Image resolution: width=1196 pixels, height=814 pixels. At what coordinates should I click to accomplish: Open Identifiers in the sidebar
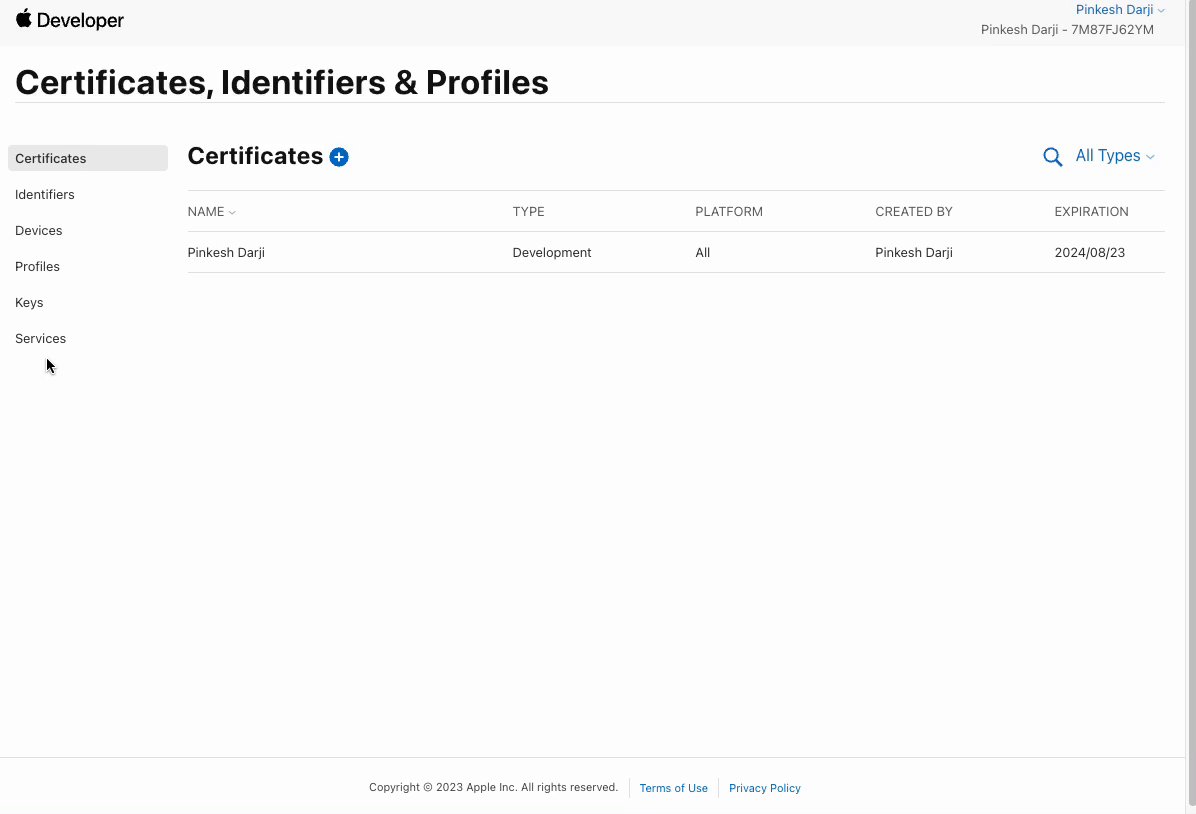[45, 194]
